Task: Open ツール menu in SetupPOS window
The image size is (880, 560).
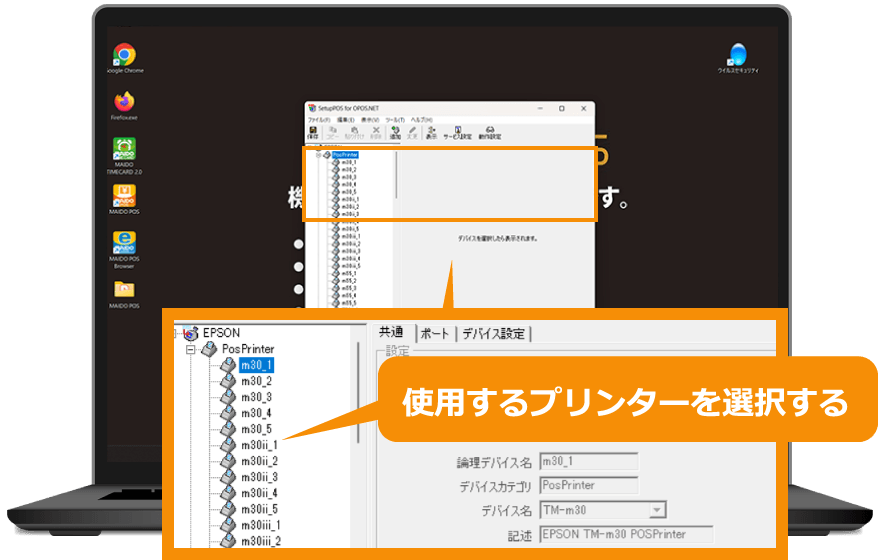Action: [x=395, y=120]
